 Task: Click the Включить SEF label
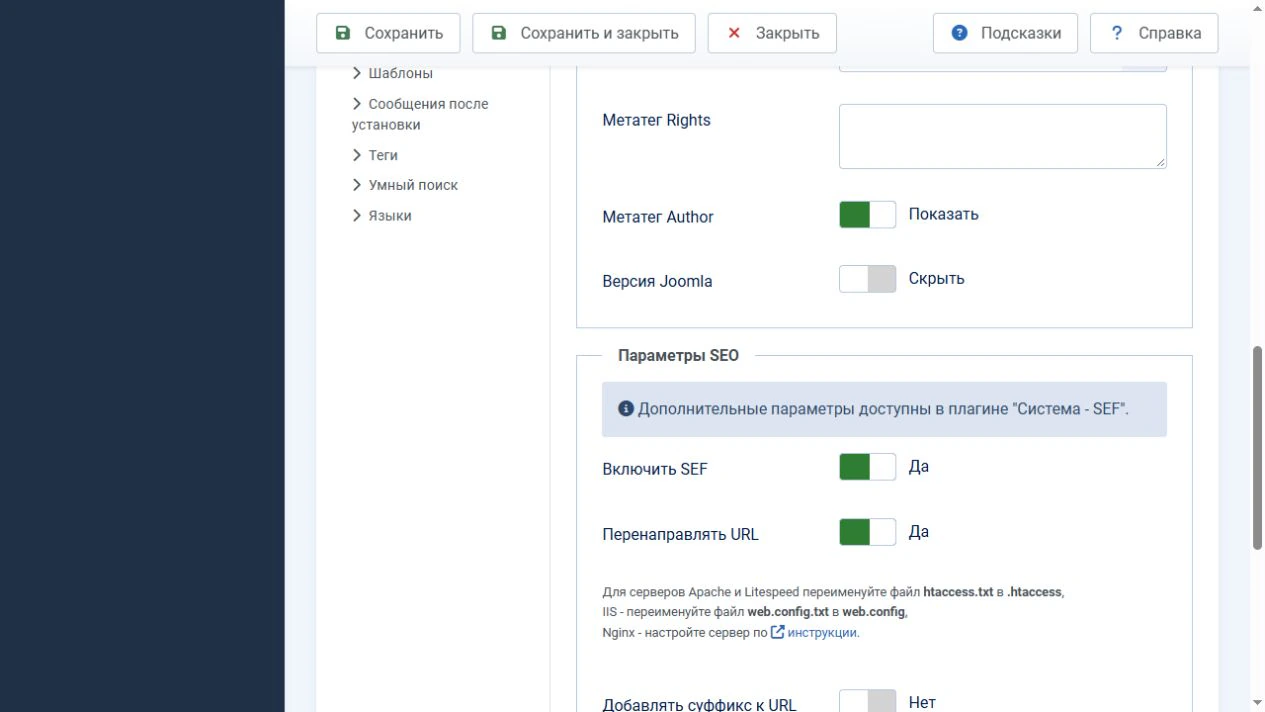(x=654, y=469)
